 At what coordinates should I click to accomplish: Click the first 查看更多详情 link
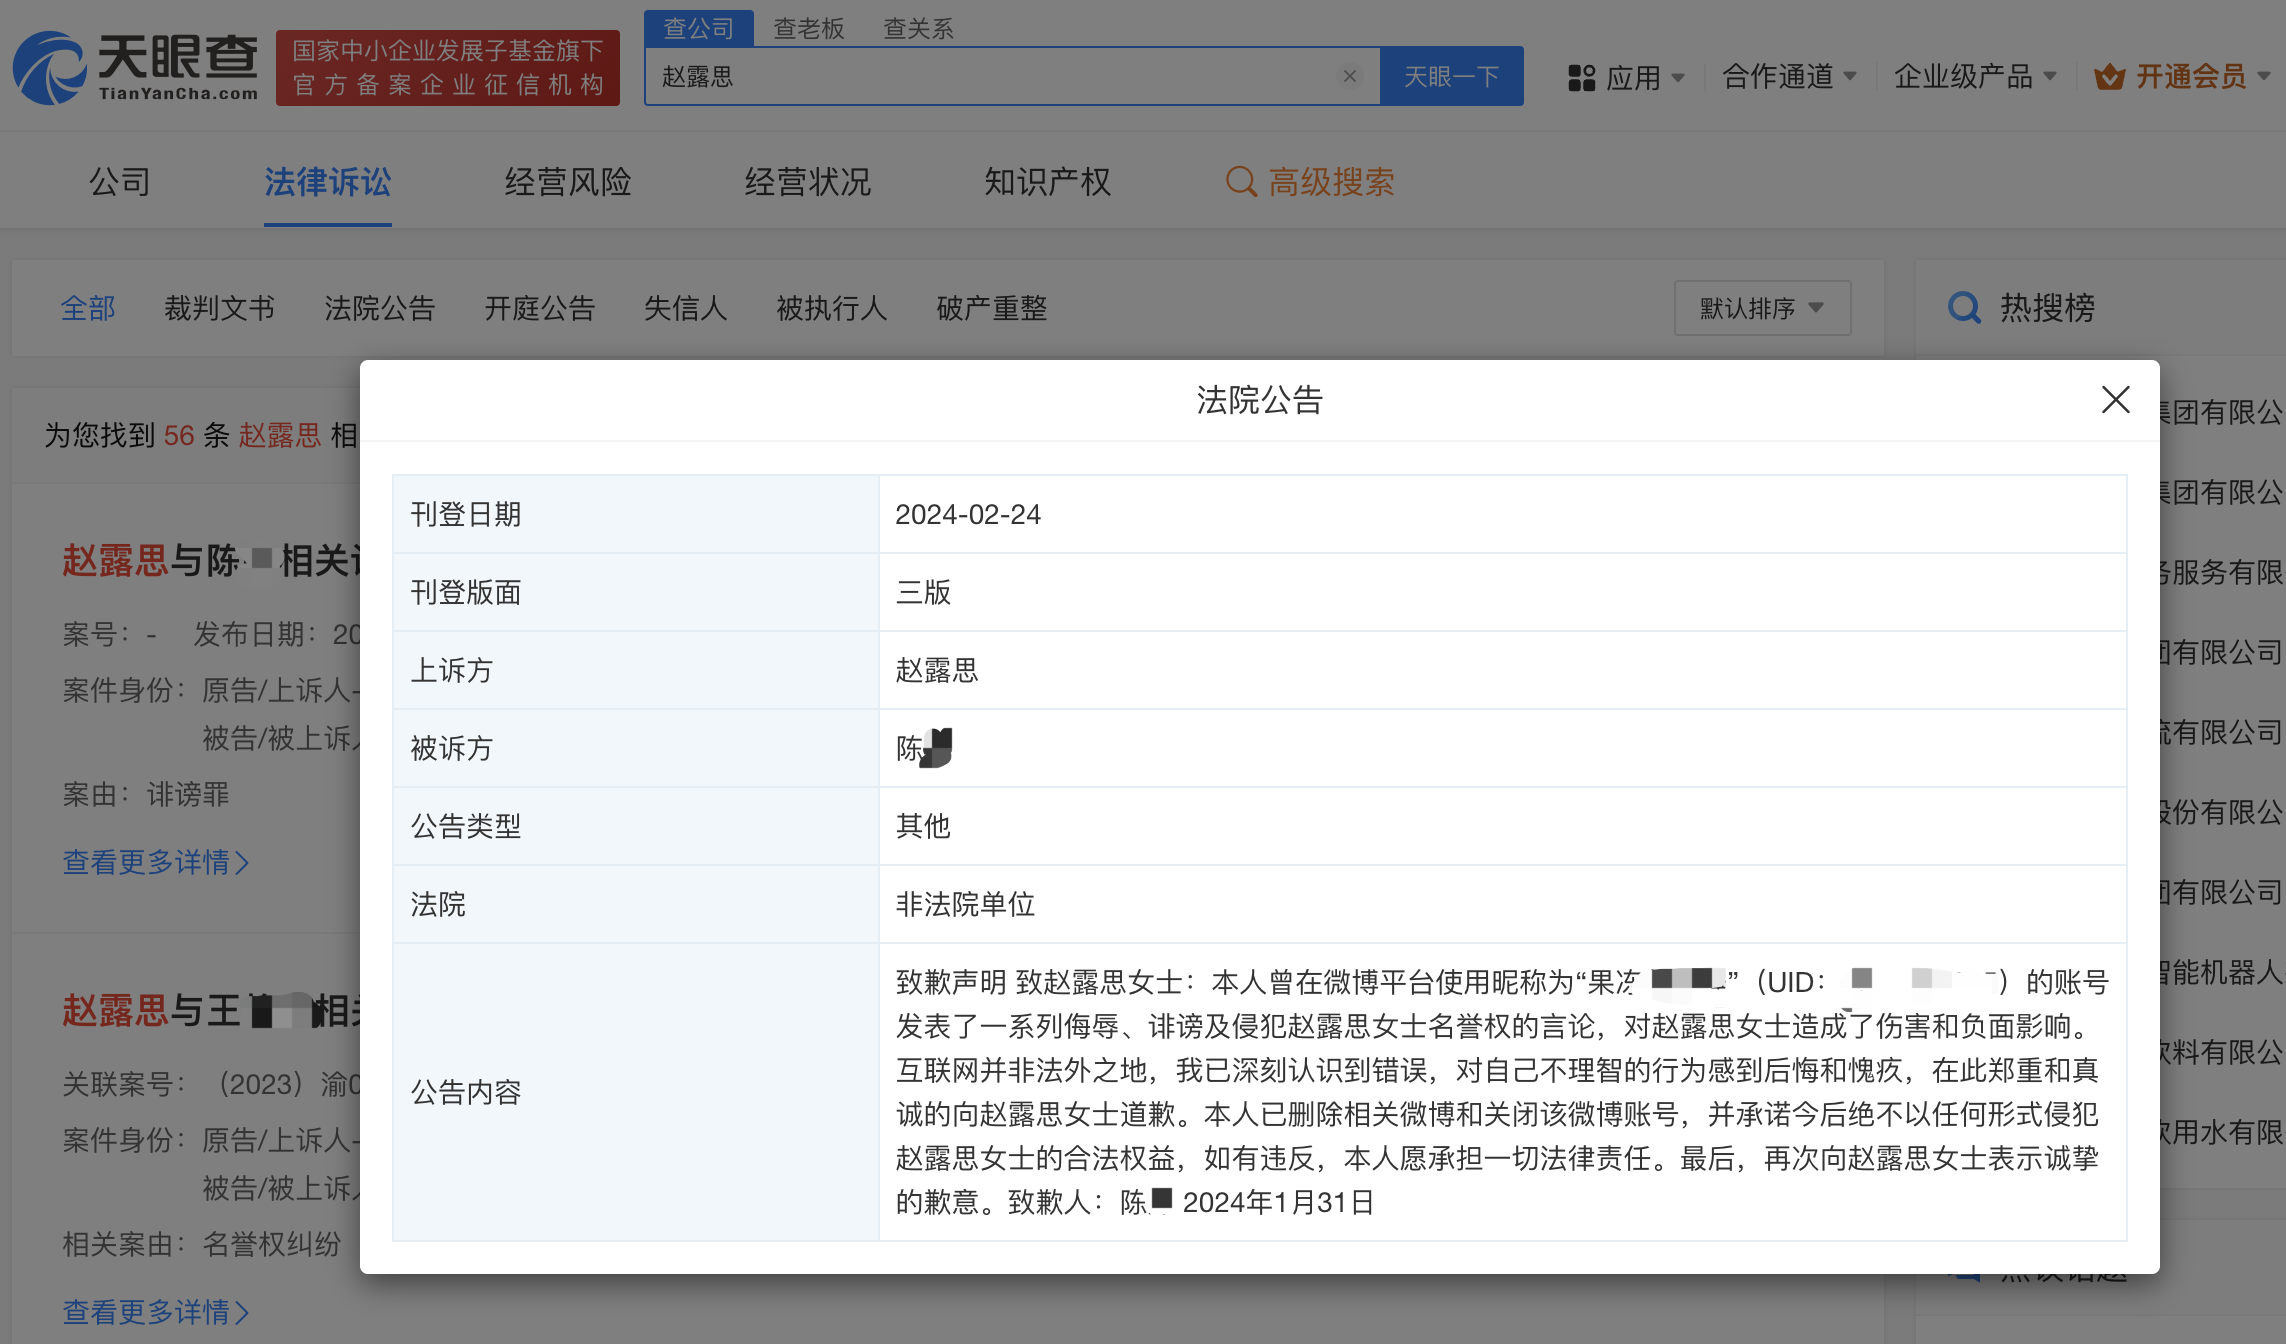coord(155,862)
